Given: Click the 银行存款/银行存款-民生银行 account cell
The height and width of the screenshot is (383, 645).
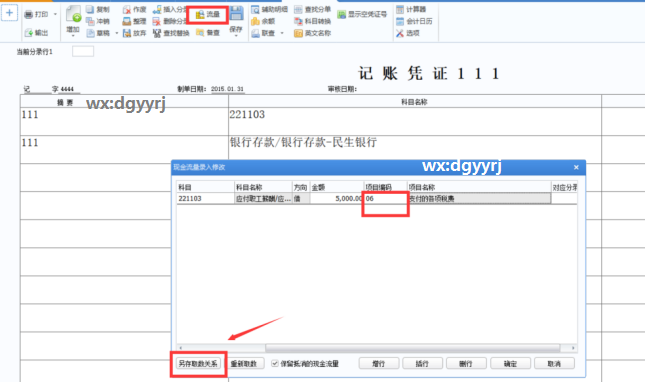Looking at the screenshot, I should [415, 150].
